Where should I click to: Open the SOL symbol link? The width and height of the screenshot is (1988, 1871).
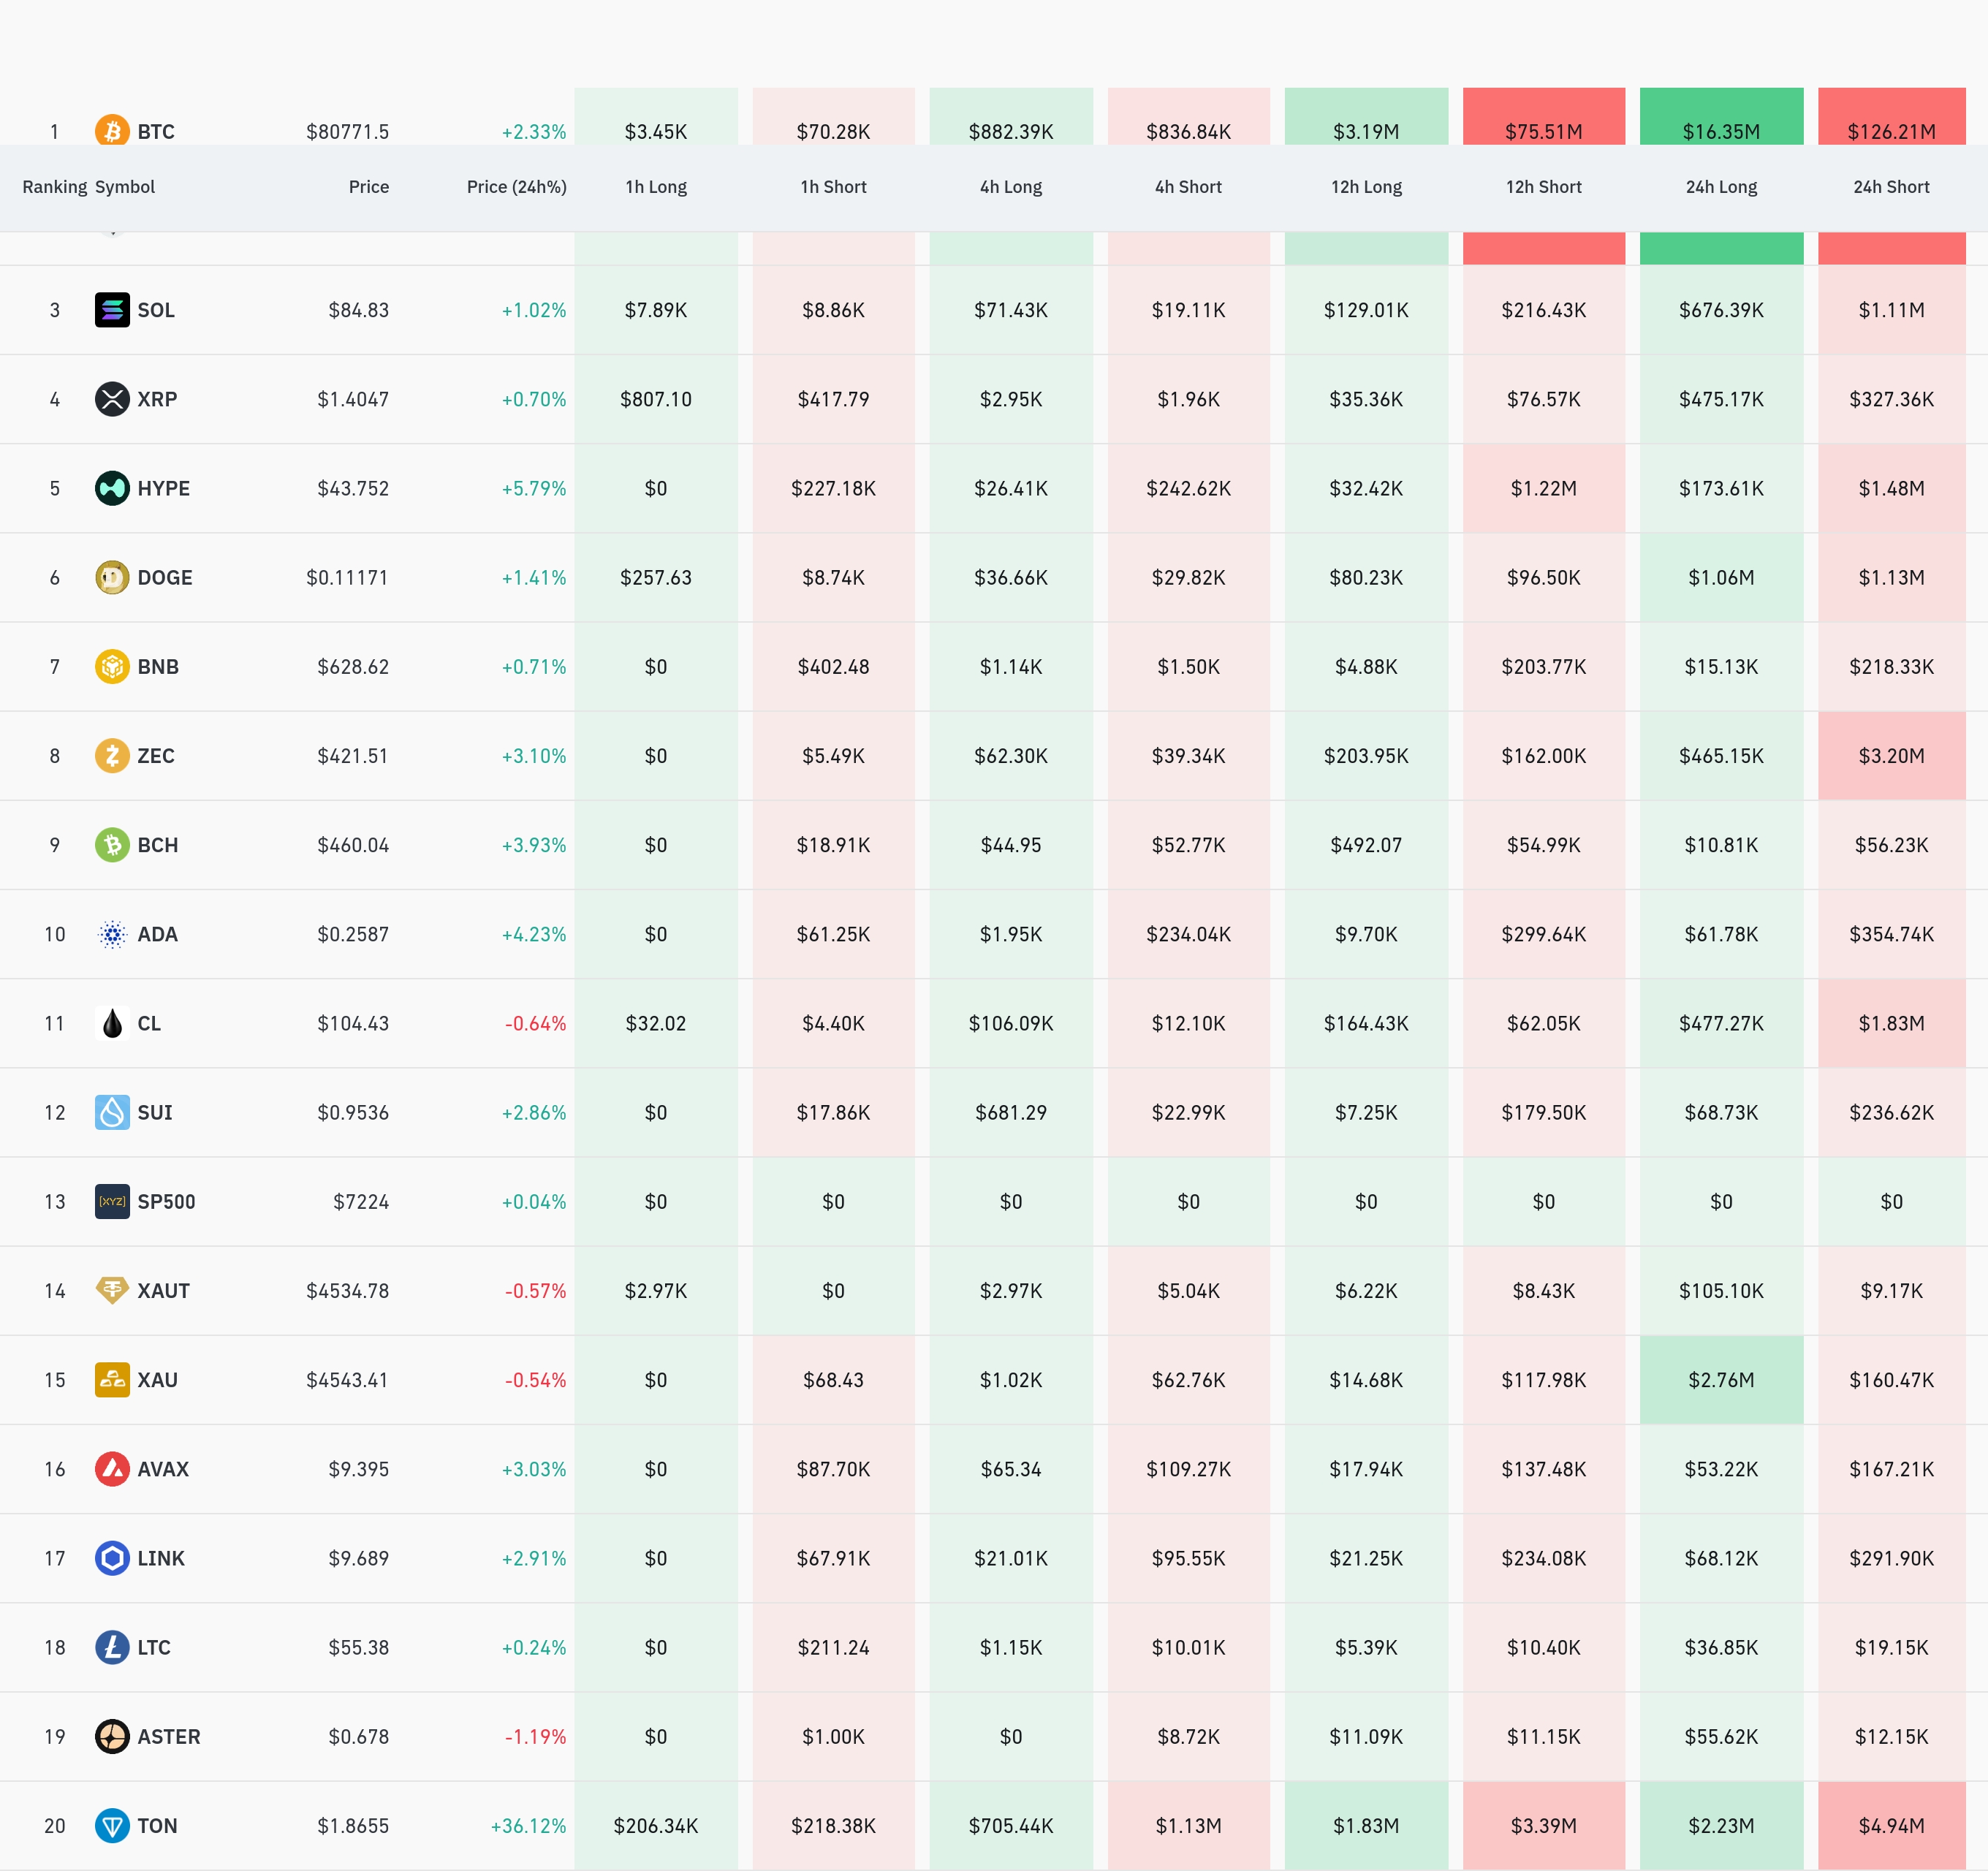[x=156, y=310]
